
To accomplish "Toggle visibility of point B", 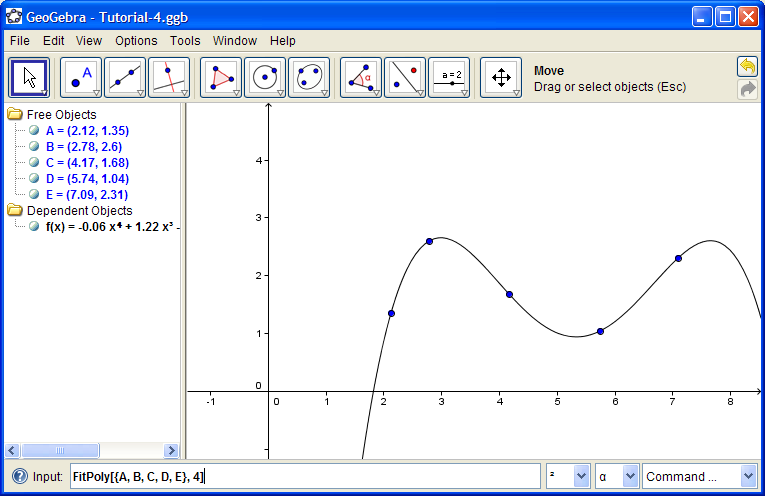I will pos(34,146).
